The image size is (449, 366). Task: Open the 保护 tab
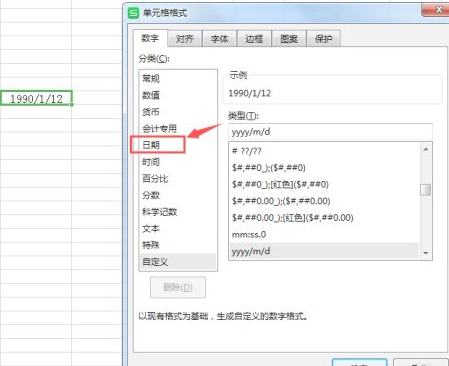pyautogui.click(x=323, y=39)
